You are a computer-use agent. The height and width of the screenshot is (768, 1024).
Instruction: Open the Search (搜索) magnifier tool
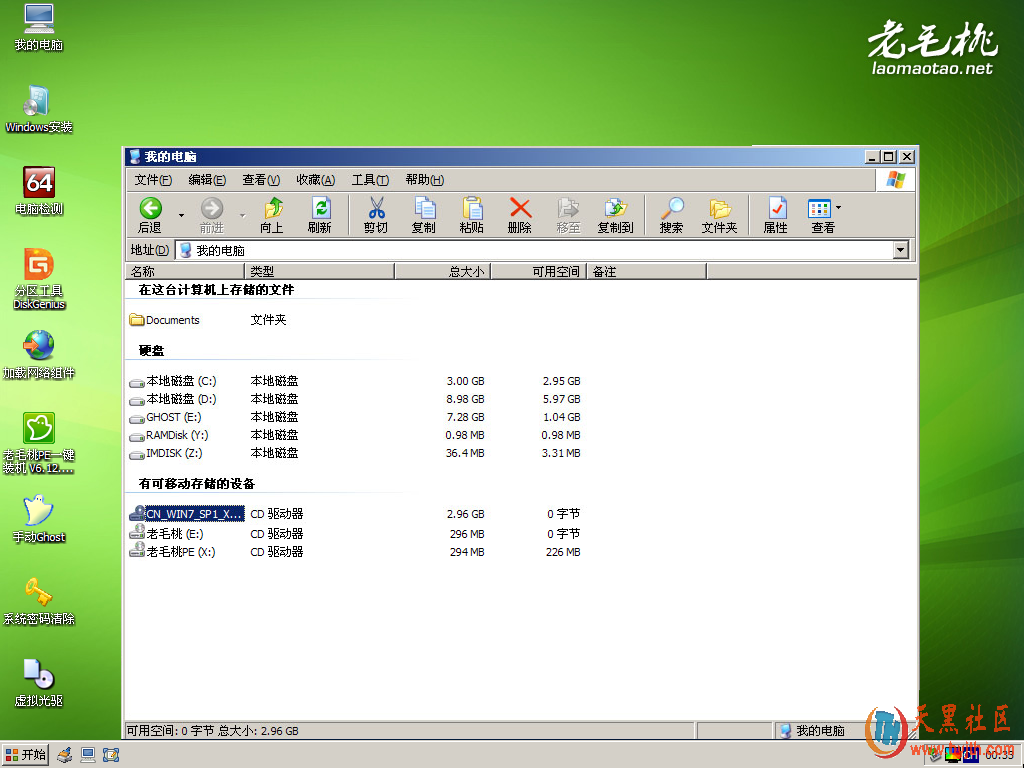(x=672, y=214)
